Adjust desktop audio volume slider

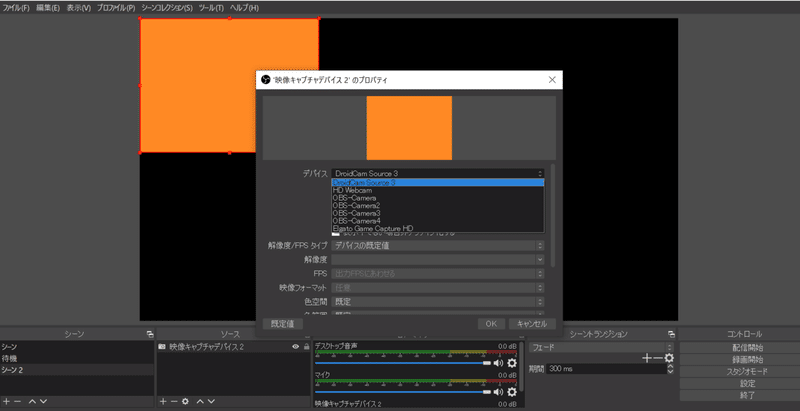tap(403, 363)
